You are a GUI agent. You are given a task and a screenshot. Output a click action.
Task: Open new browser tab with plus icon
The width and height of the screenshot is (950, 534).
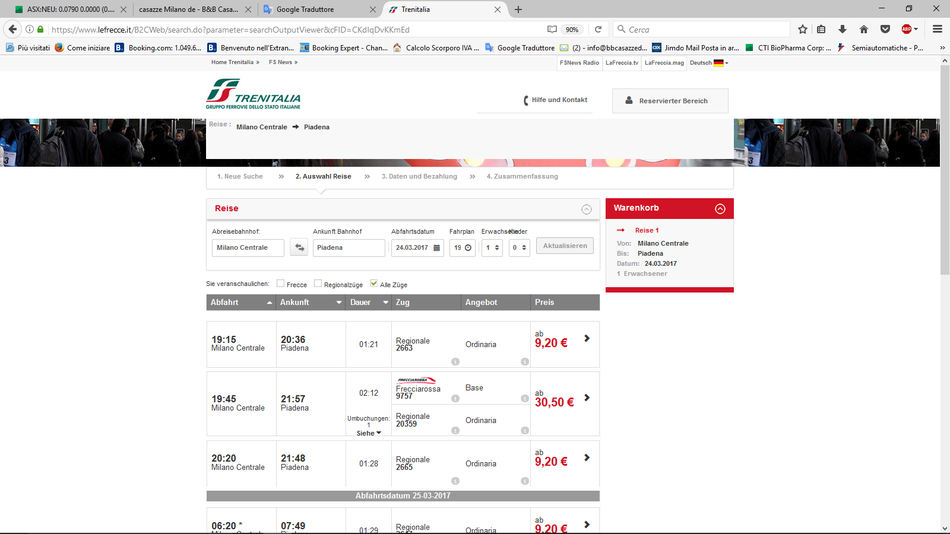click(x=518, y=9)
